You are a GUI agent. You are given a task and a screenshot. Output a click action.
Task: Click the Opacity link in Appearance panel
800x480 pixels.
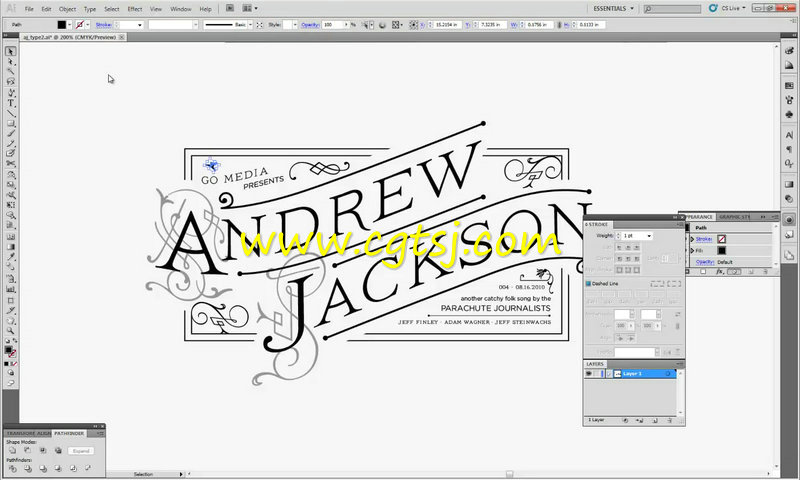(705, 262)
